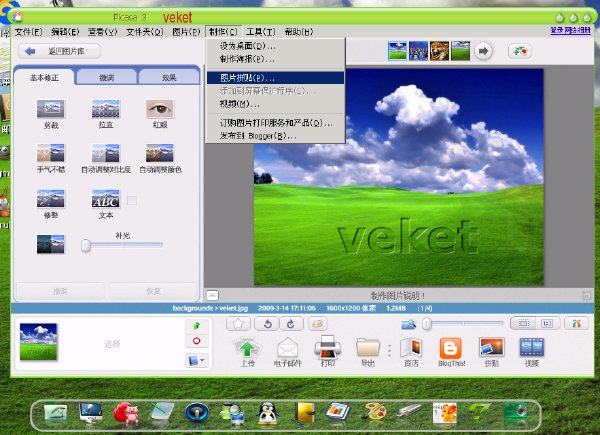
Task: Open the green question mark dock icon
Action: [478, 413]
